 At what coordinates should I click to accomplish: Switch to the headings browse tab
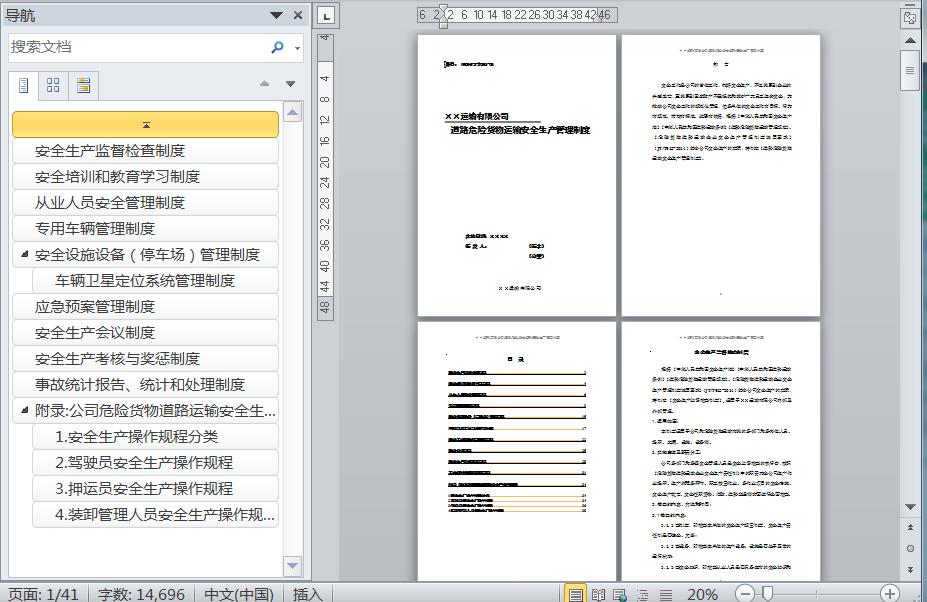24,86
